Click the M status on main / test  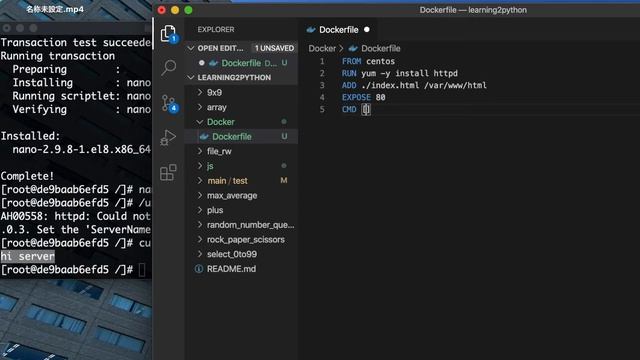[x=284, y=180]
